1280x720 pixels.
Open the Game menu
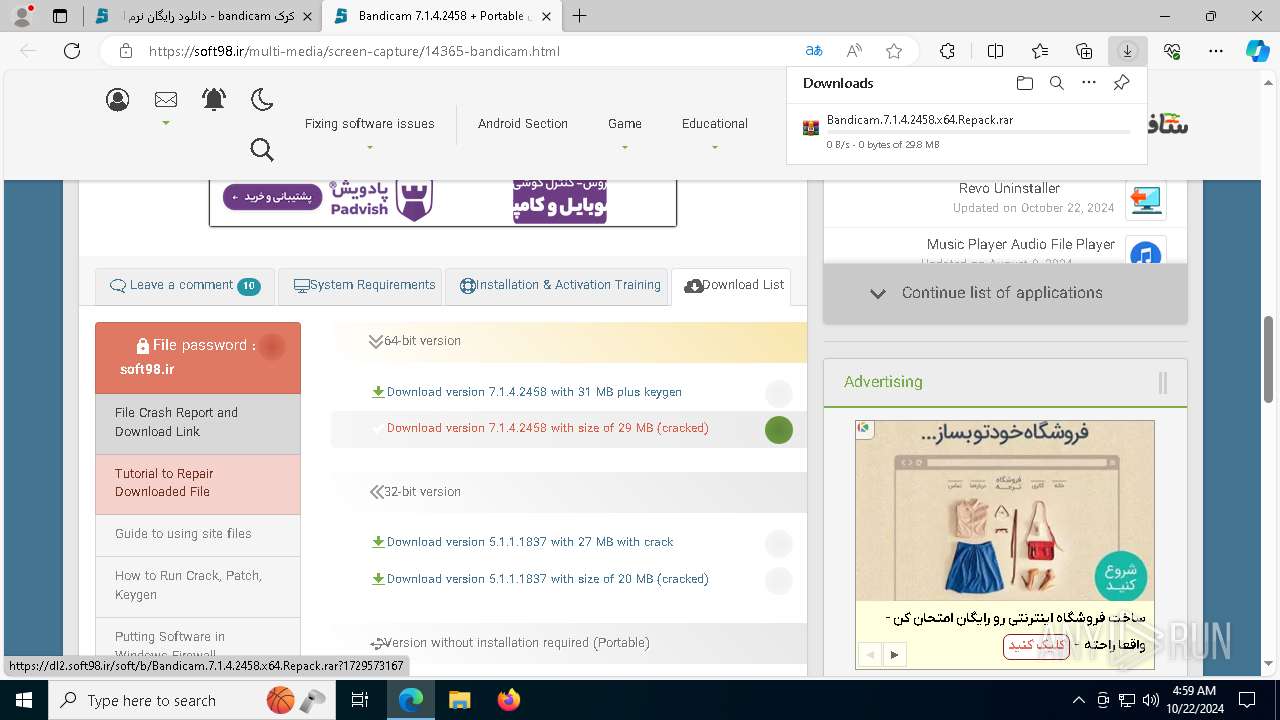click(x=625, y=124)
